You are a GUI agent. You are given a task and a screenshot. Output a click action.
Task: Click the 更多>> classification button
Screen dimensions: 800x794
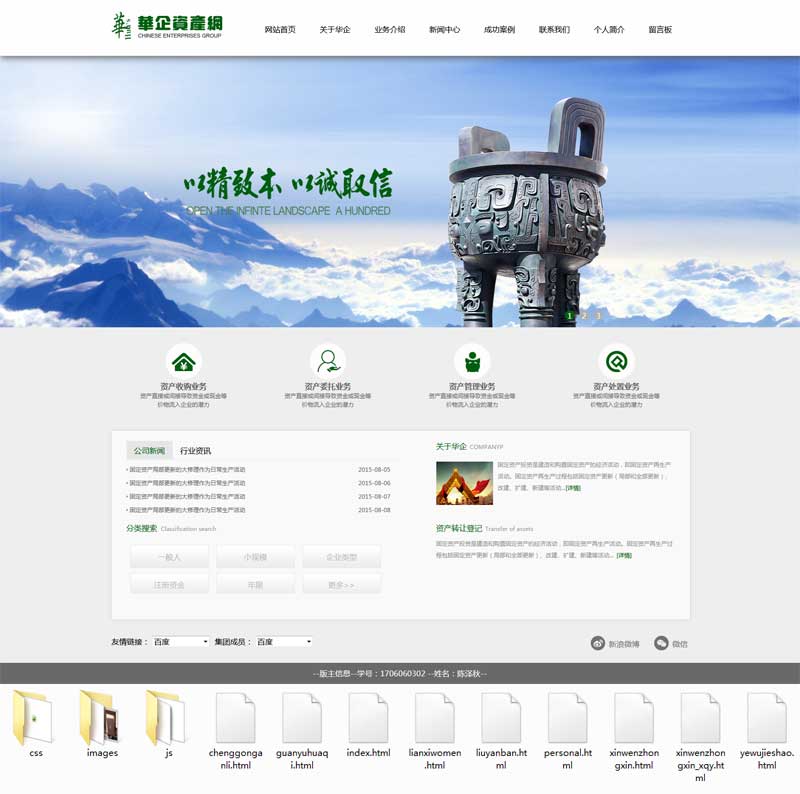pos(341,584)
